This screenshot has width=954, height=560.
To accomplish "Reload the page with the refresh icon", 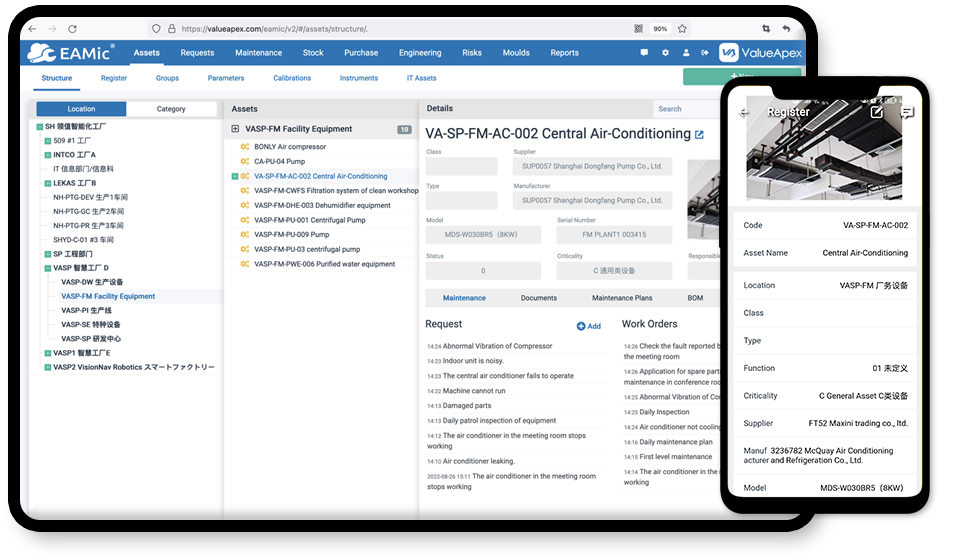I will click(x=72, y=29).
